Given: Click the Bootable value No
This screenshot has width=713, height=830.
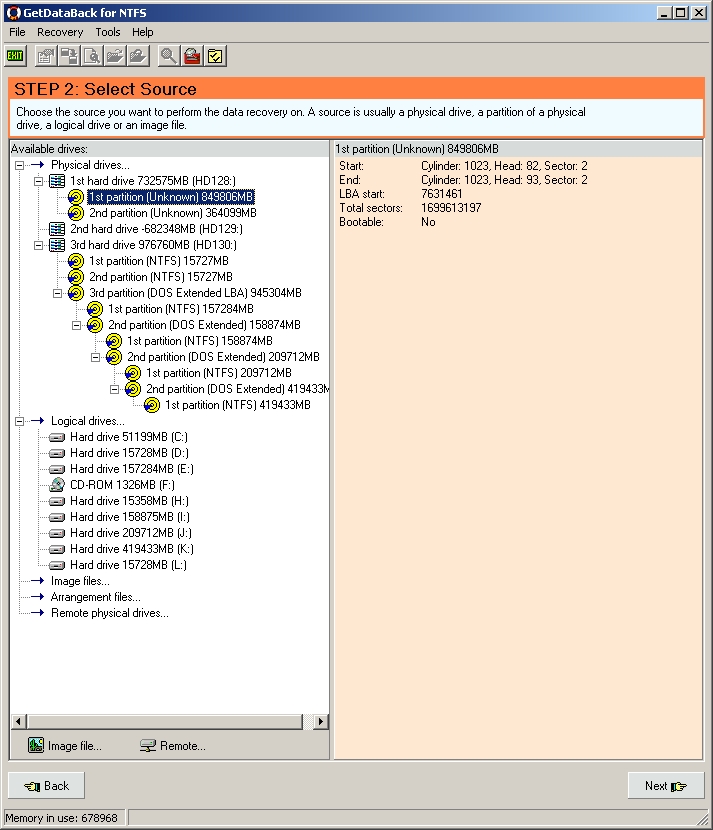Looking at the screenshot, I should pyautogui.click(x=428, y=222).
